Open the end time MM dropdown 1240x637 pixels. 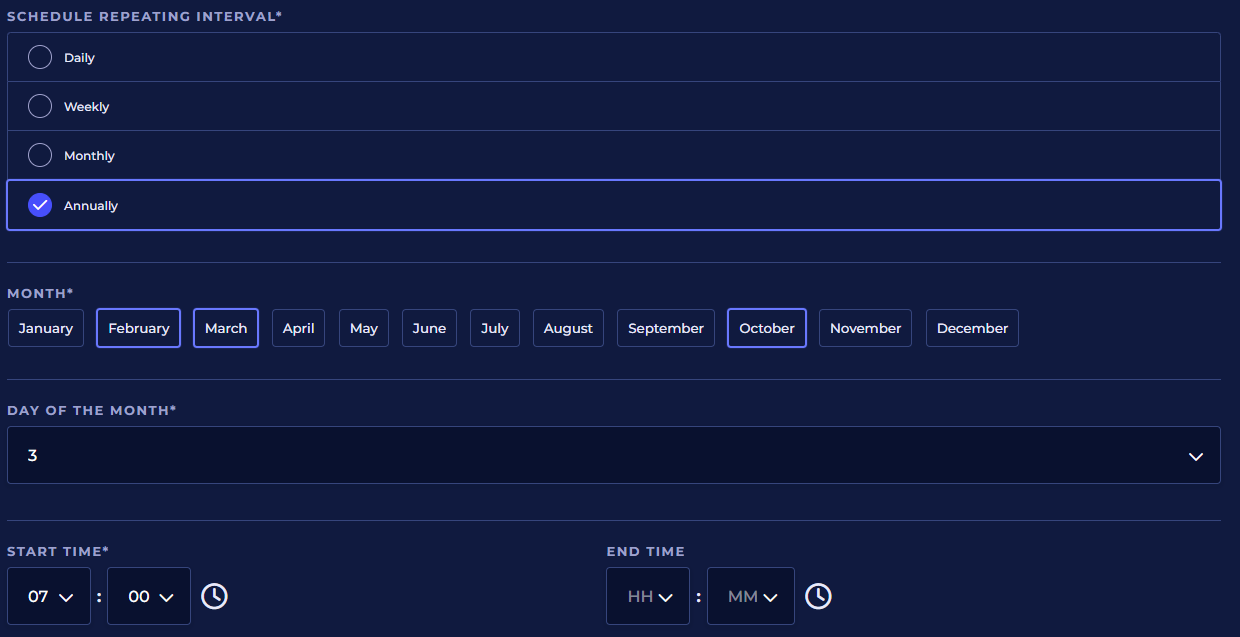[751, 597]
